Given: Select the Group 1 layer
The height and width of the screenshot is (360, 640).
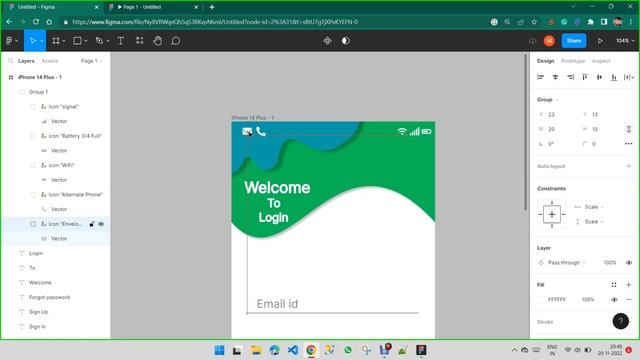Looking at the screenshot, I should 38,92.
